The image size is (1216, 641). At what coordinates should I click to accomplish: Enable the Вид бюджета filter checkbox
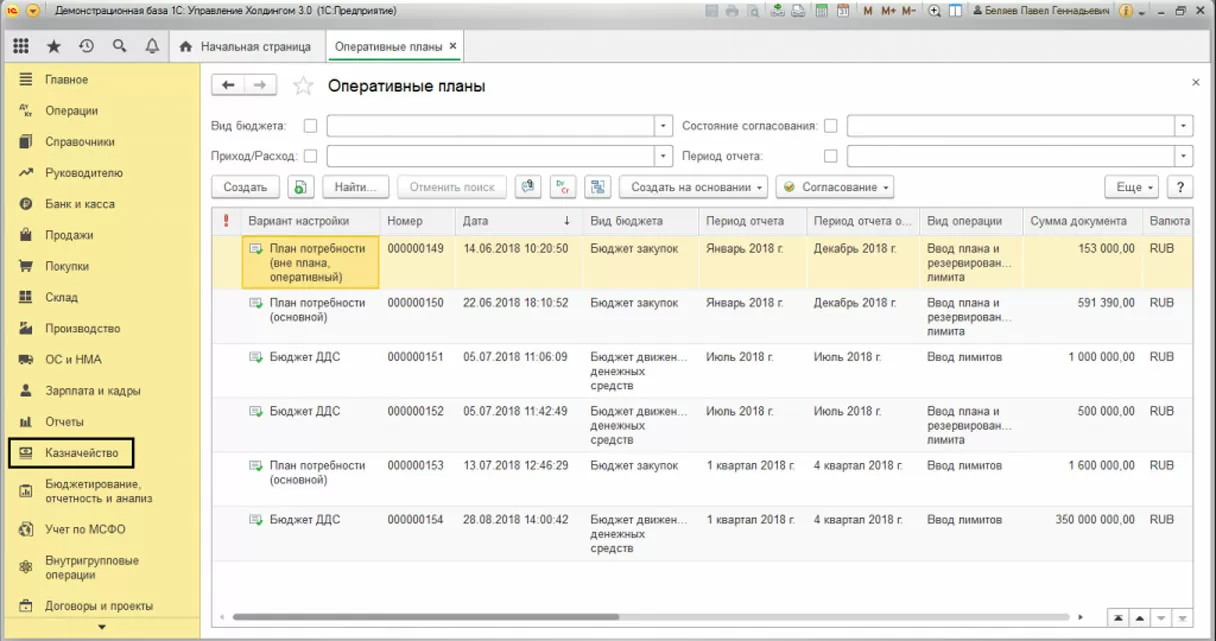point(310,126)
